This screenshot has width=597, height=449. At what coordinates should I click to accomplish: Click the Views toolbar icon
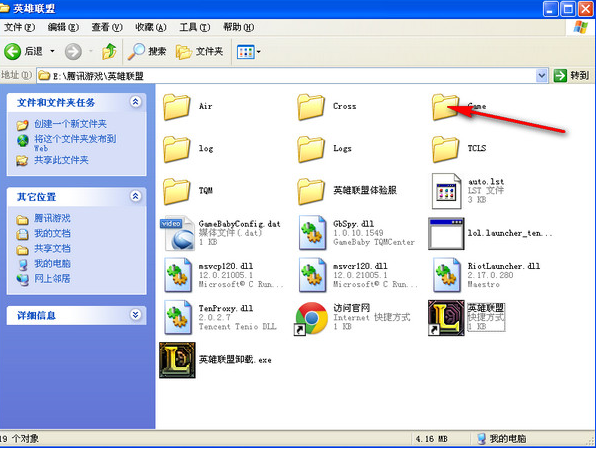[x=246, y=52]
